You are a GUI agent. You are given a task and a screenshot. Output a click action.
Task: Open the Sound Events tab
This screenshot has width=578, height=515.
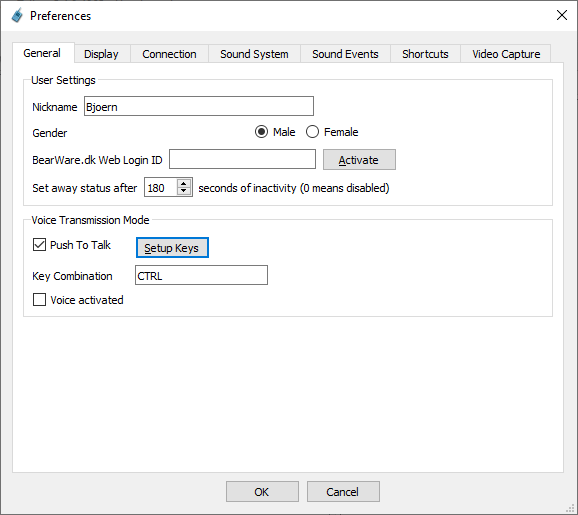coord(345,54)
